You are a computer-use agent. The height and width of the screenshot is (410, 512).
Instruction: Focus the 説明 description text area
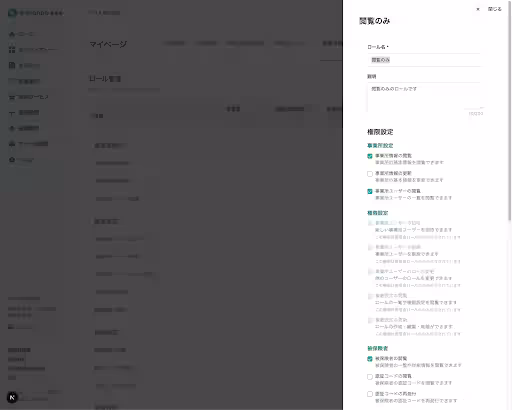click(x=424, y=96)
